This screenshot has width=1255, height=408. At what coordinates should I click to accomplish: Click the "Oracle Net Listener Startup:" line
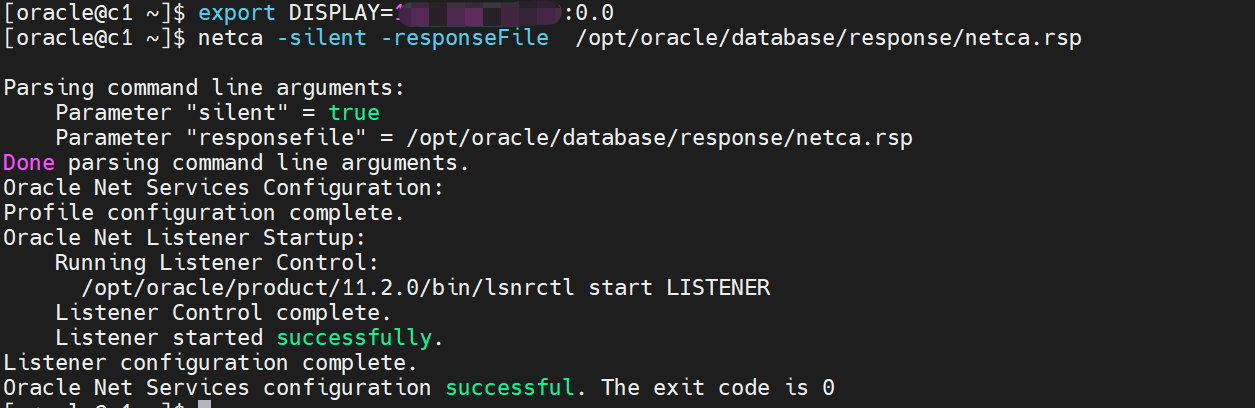click(185, 238)
